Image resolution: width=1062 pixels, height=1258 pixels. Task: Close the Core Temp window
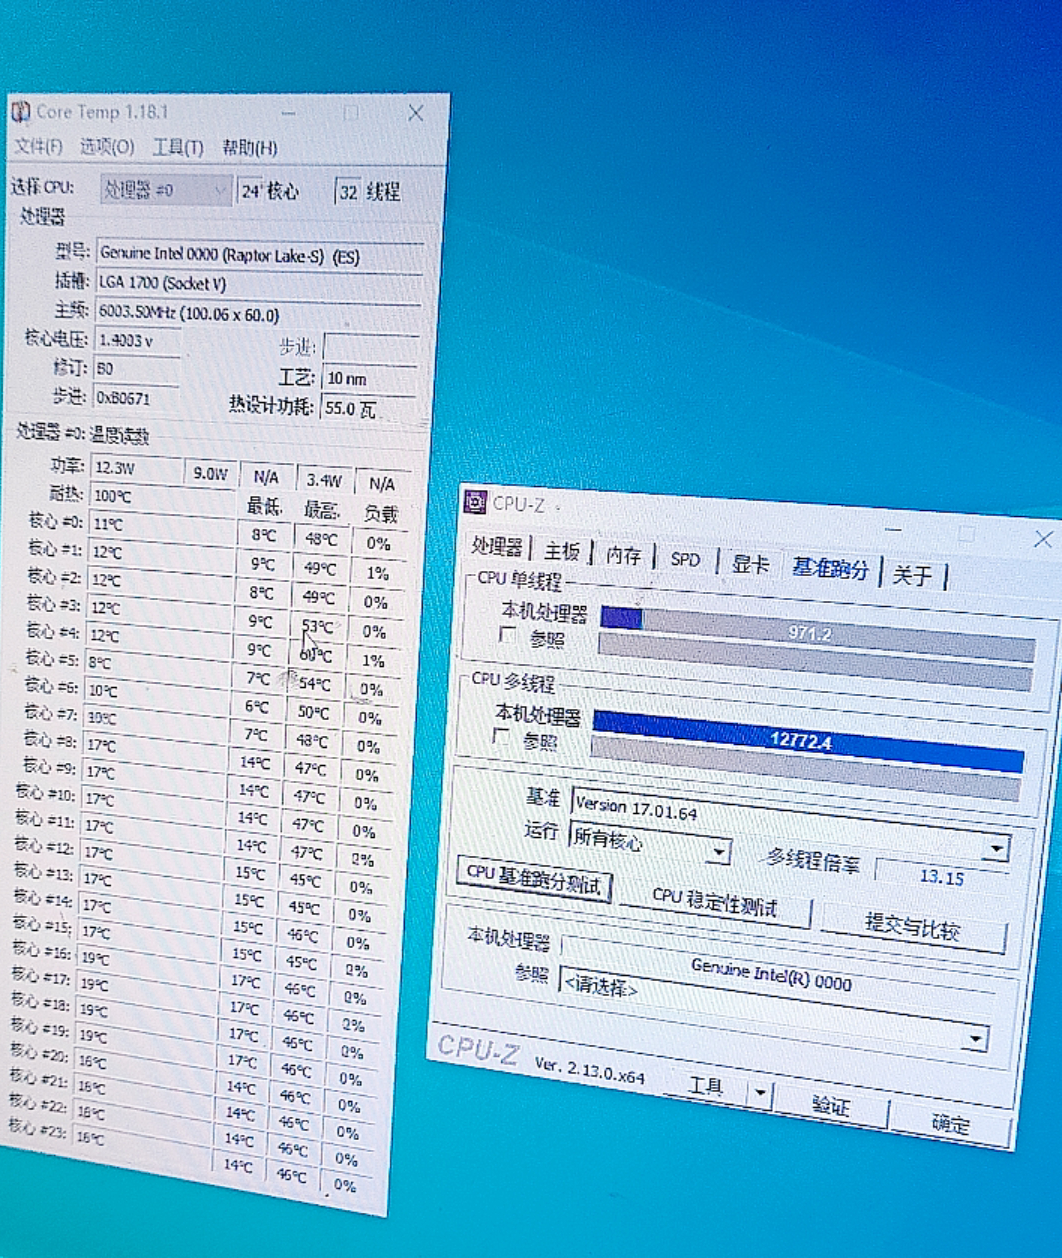click(x=415, y=113)
